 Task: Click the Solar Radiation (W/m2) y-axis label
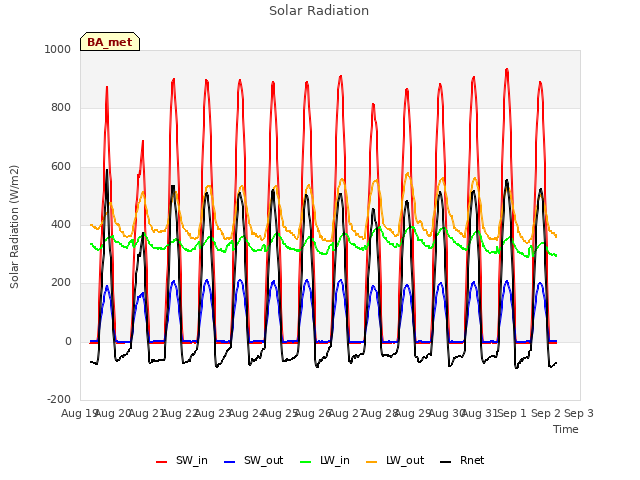14,227
